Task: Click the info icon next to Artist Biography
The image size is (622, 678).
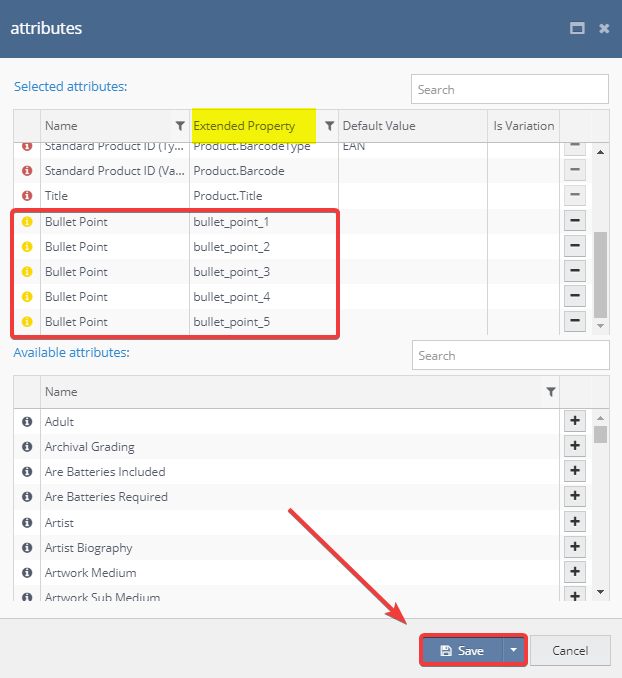Action: [x=27, y=548]
